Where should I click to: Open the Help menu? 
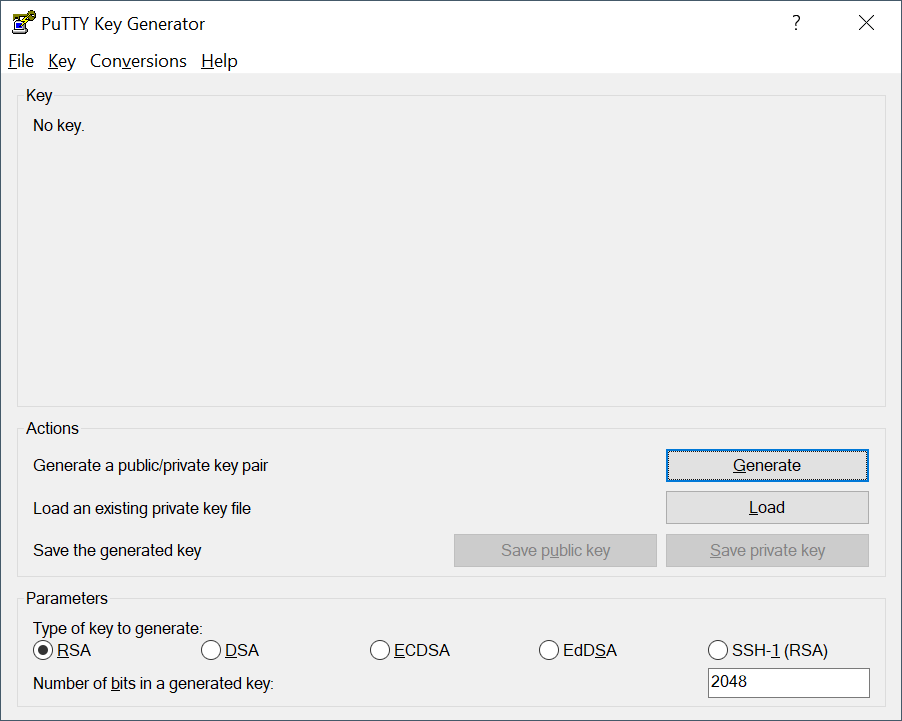click(x=219, y=61)
